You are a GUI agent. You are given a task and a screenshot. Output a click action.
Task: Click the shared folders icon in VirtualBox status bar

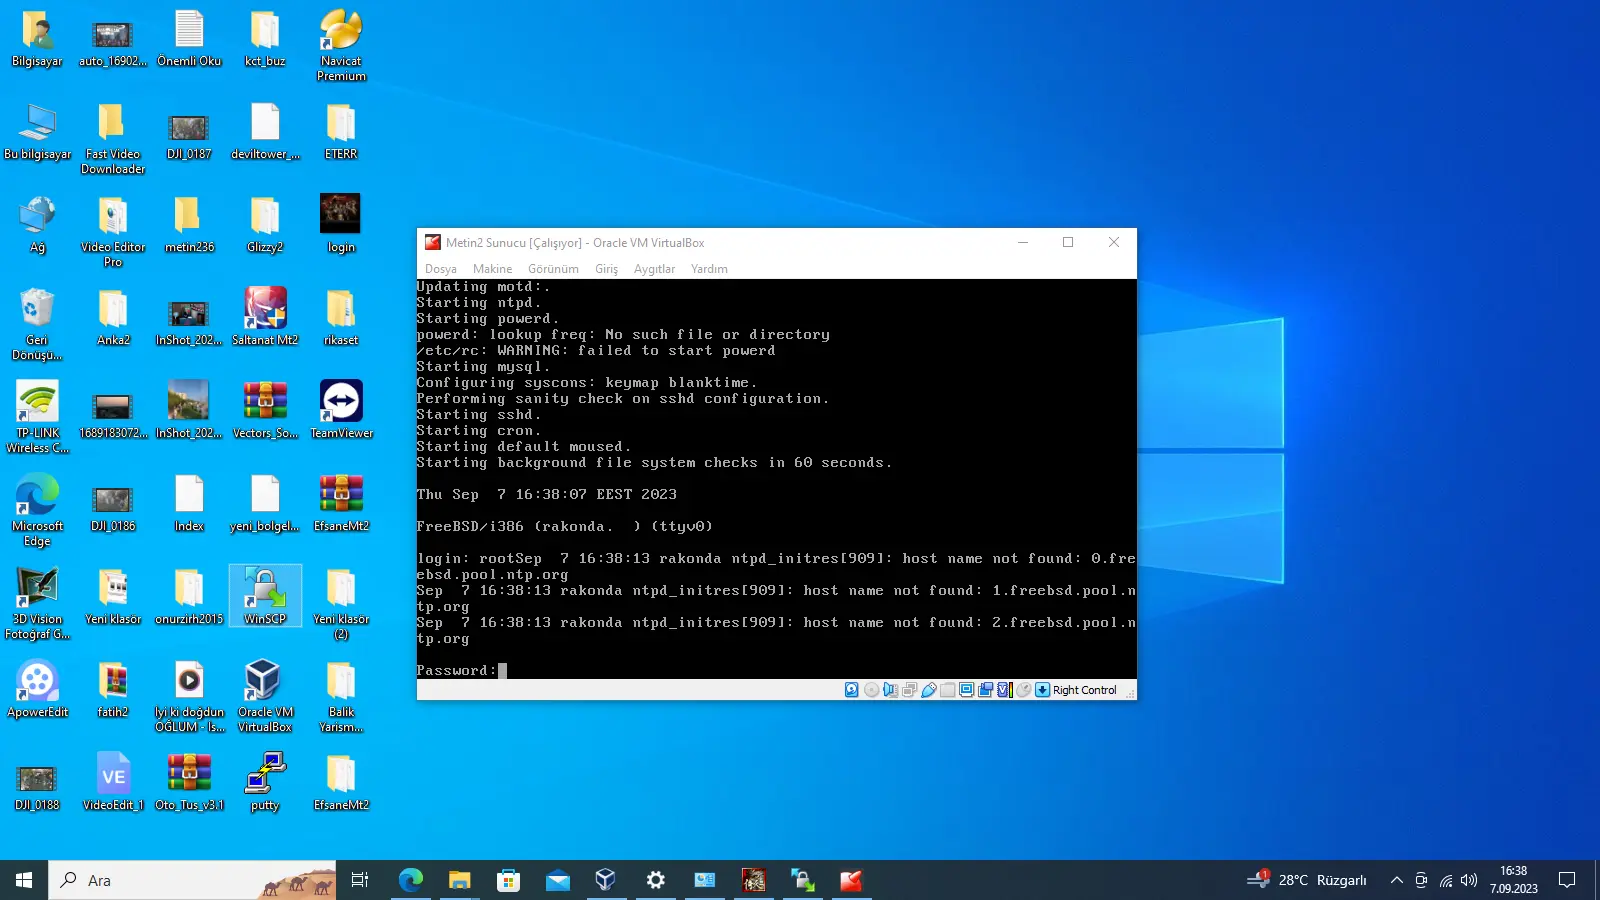(x=947, y=690)
